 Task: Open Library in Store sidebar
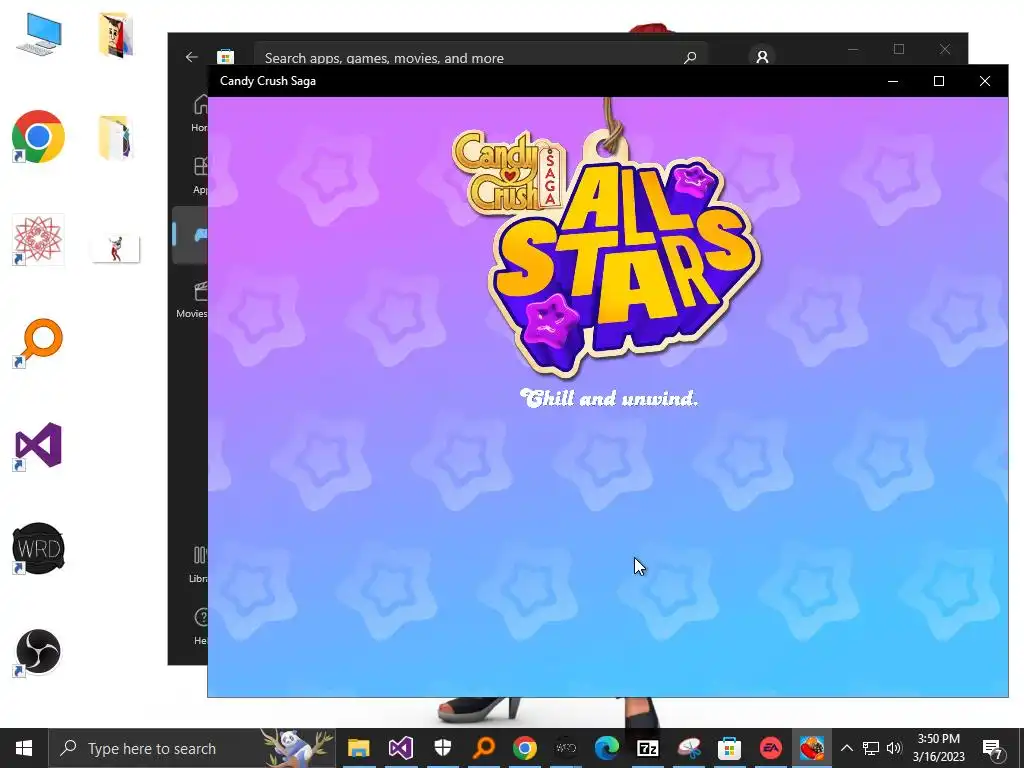tap(197, 564)
